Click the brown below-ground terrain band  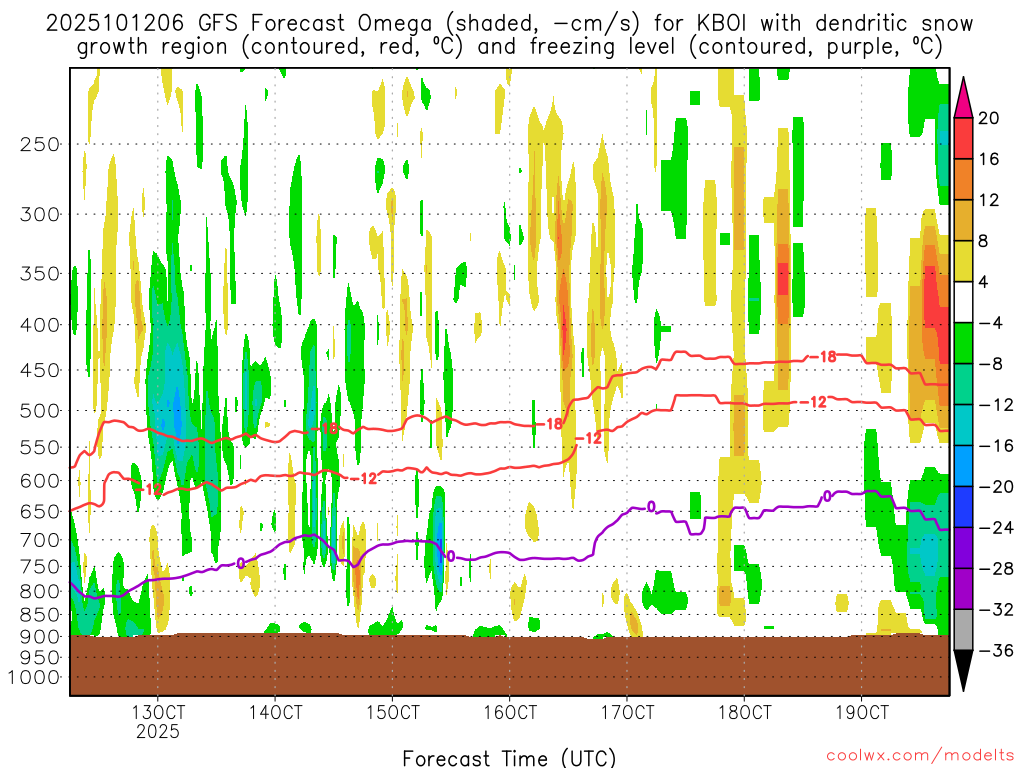(x=509, y=665)
